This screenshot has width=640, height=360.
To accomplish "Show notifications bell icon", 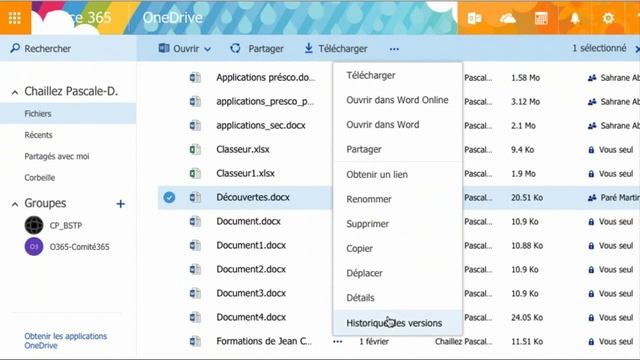I will [575, 18].
